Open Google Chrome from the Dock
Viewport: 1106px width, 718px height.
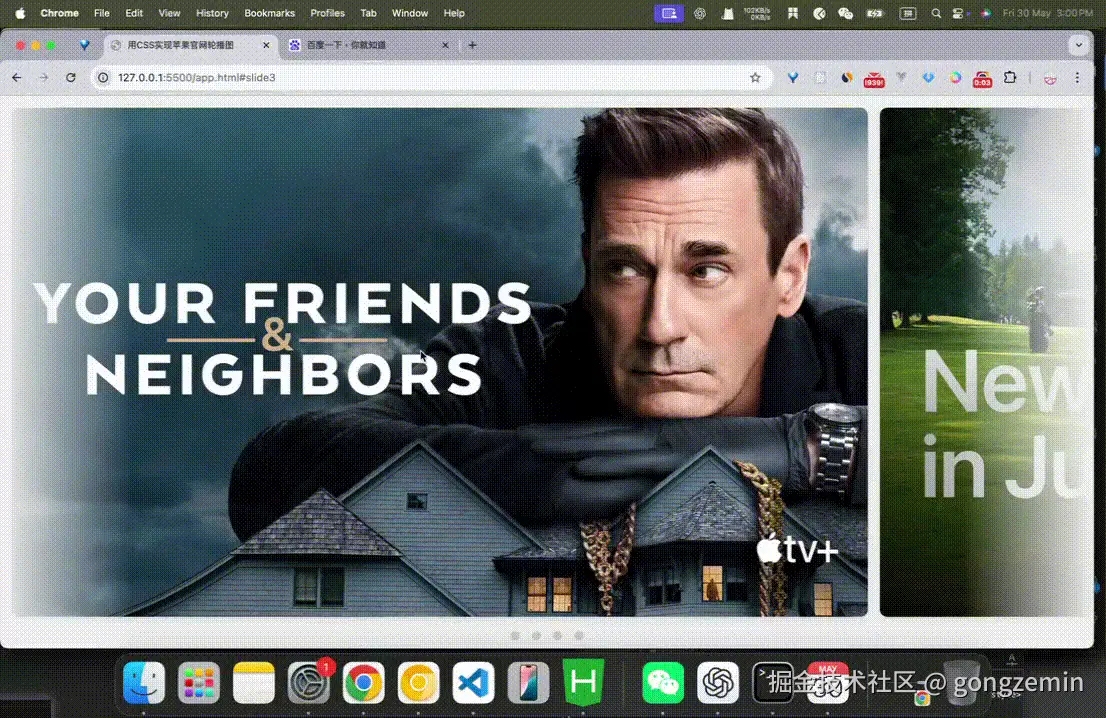(363, 683)
